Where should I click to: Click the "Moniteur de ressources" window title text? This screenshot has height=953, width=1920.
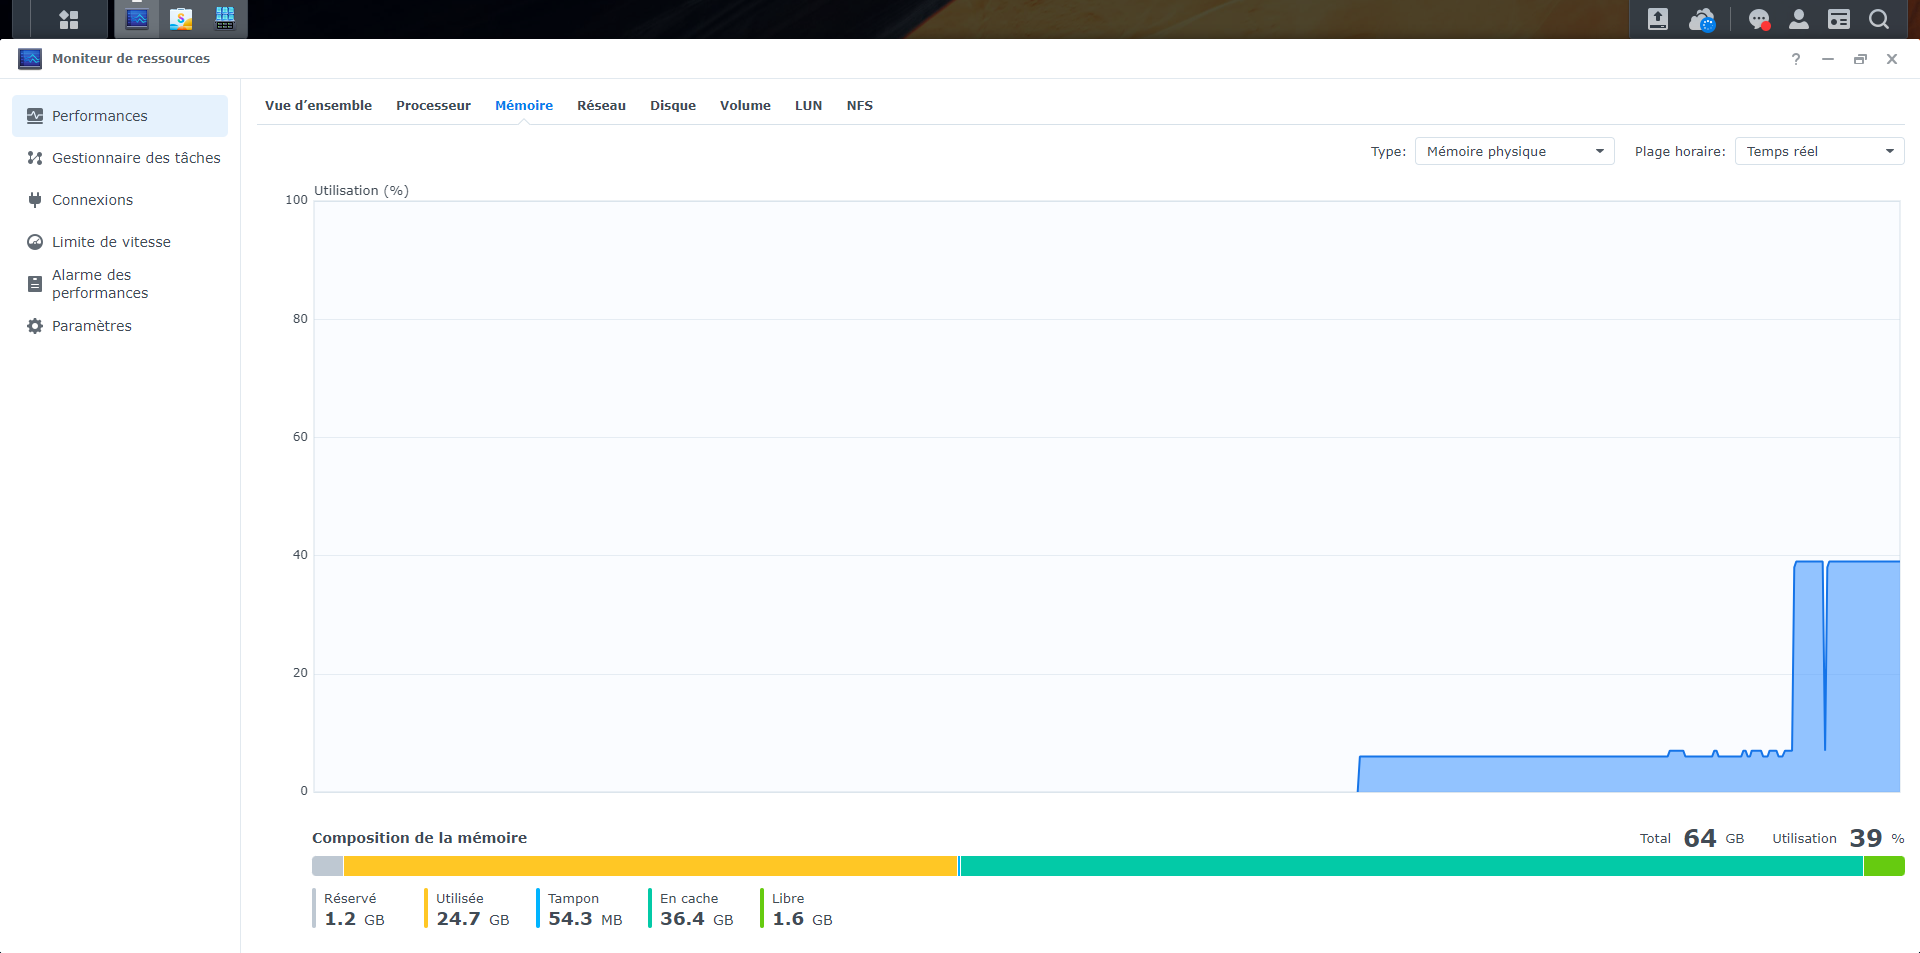[131, 59]
